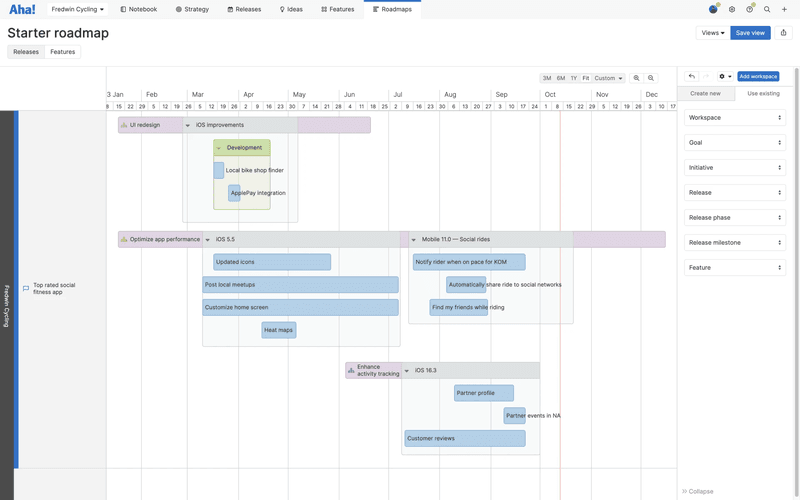Click the Top rated social fitness app goal
800x500 pixels.
(54, 289)
